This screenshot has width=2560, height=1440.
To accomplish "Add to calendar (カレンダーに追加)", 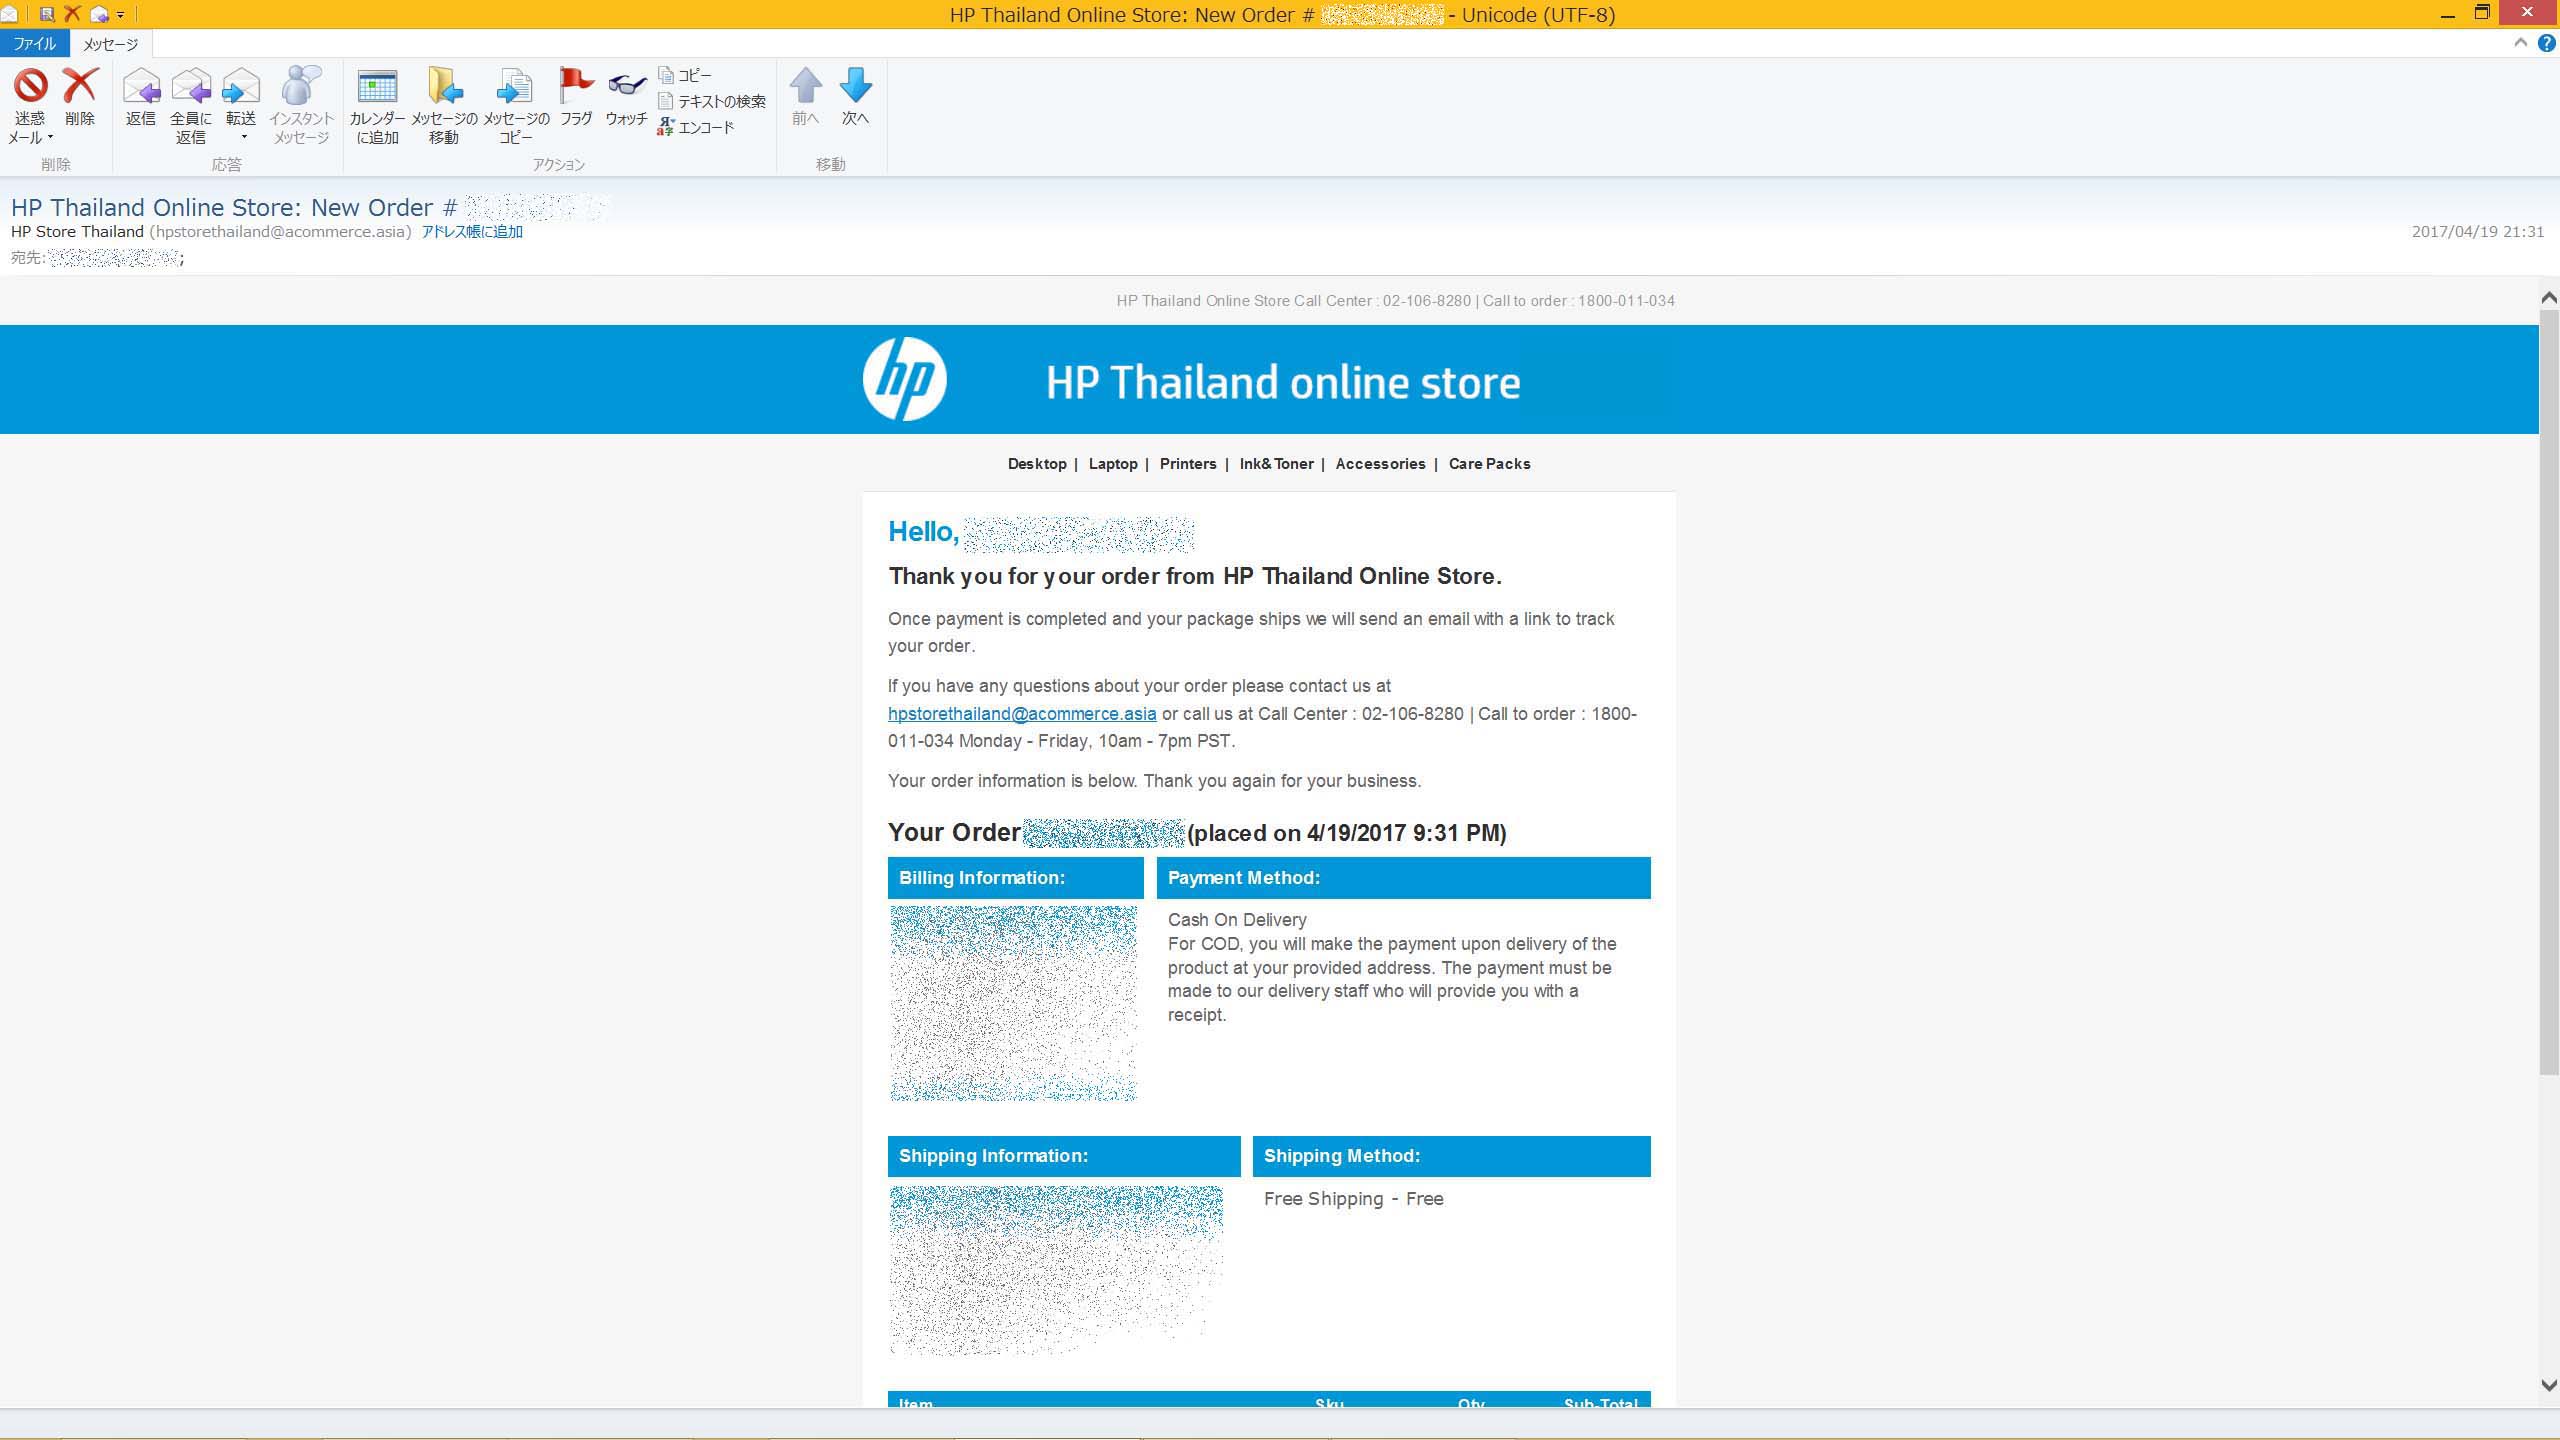I will click(377, 105).
